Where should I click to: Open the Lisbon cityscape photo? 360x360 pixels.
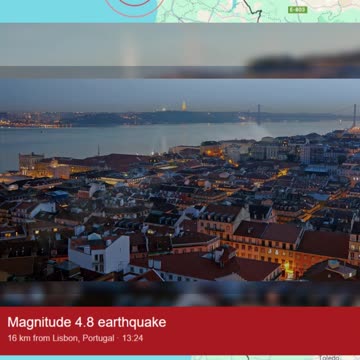180,180
